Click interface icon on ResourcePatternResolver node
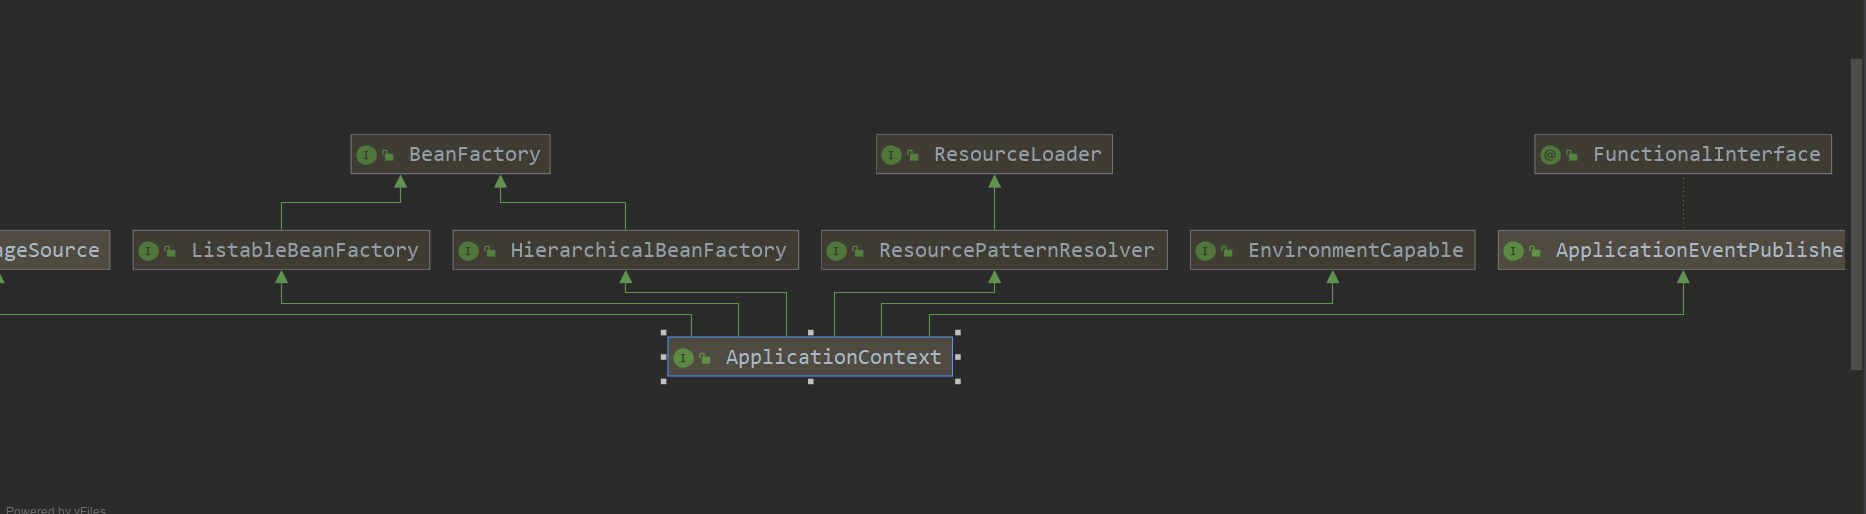This screenshot has width=1866, height=514. click(837, 251)
